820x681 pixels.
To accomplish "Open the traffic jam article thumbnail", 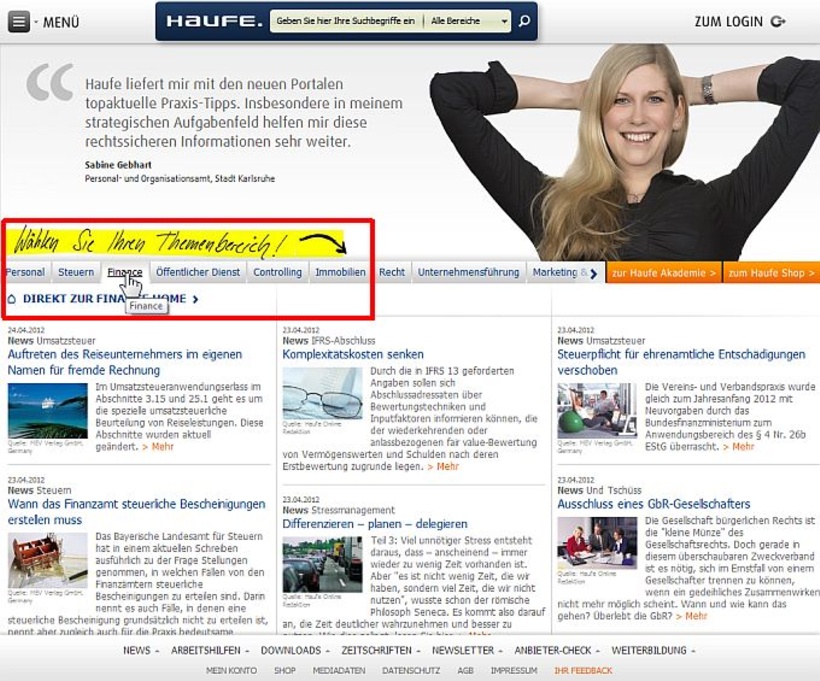I will pos(322,564).
